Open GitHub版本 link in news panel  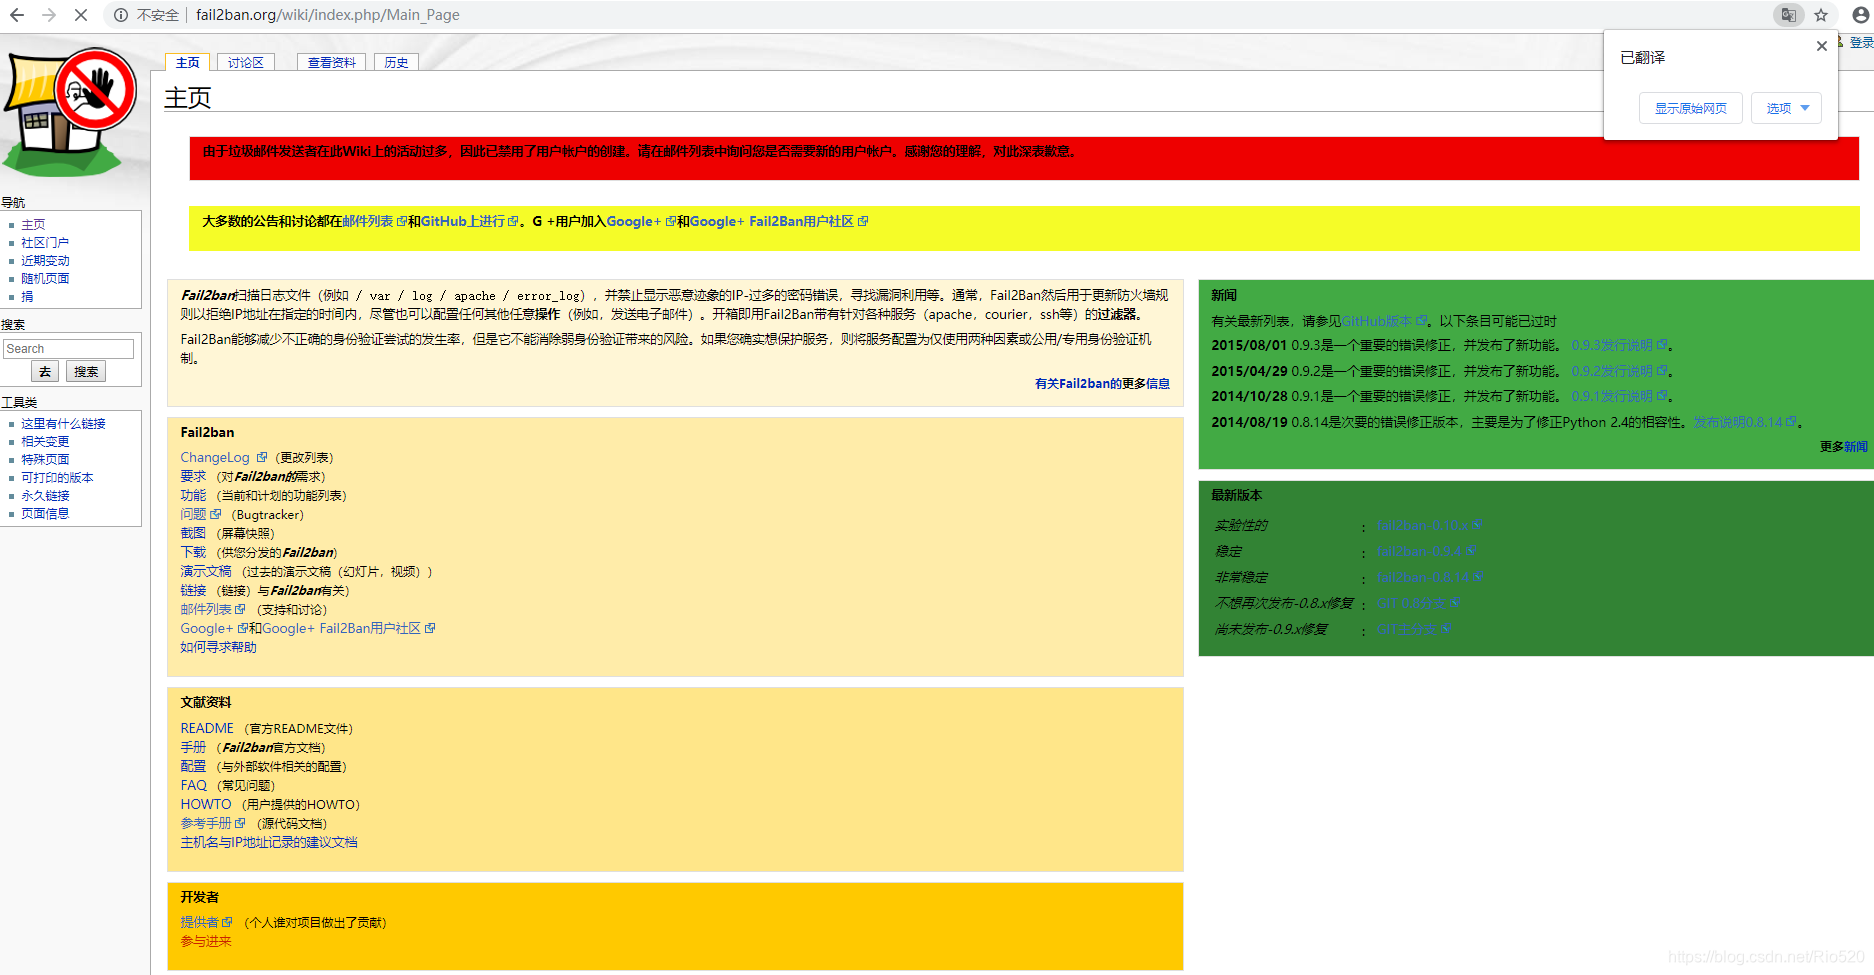tap(1384, 321)
